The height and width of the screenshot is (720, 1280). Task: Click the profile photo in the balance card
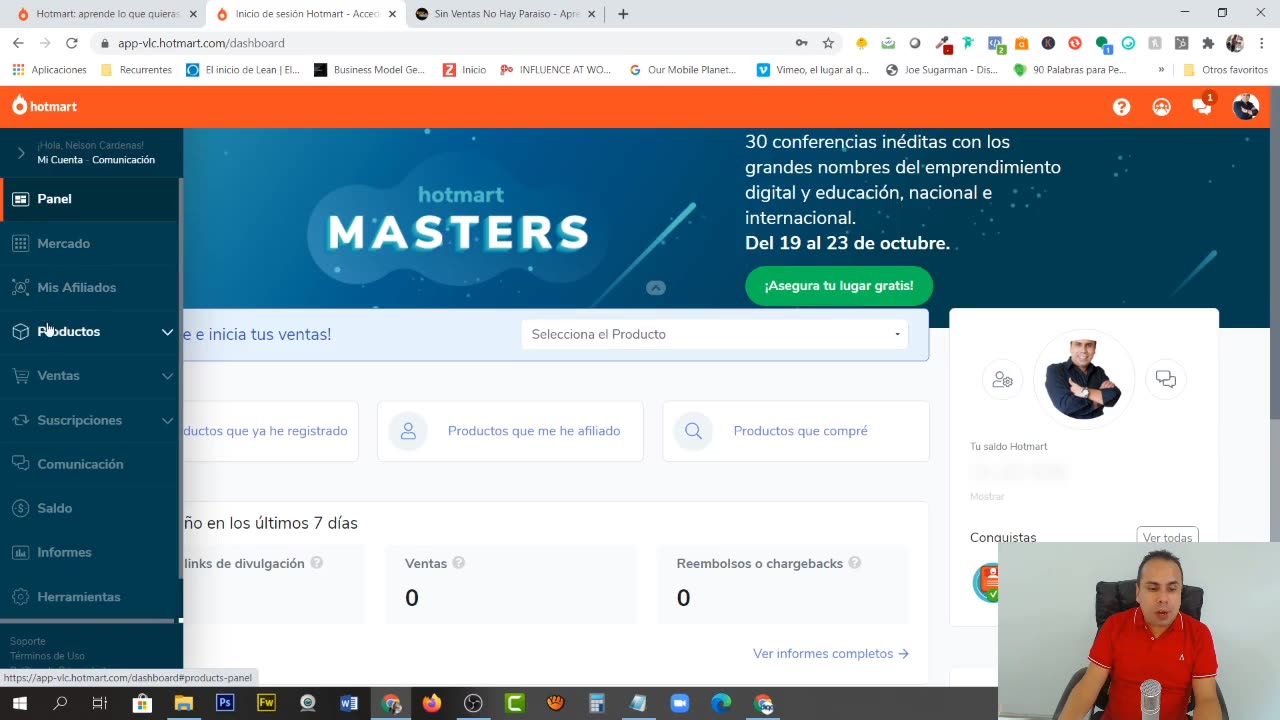coord(1083,379)
